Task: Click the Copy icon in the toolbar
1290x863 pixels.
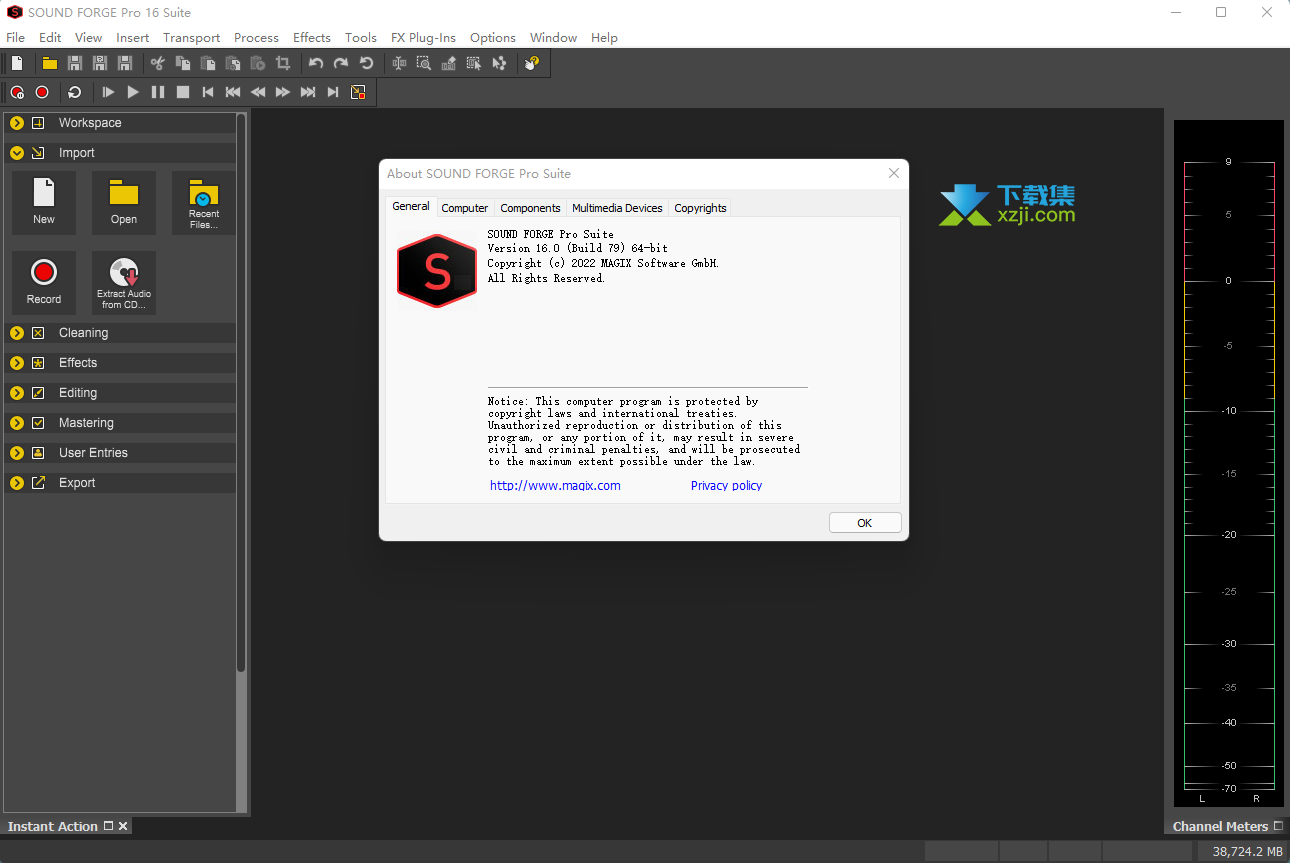Action: 183,63
